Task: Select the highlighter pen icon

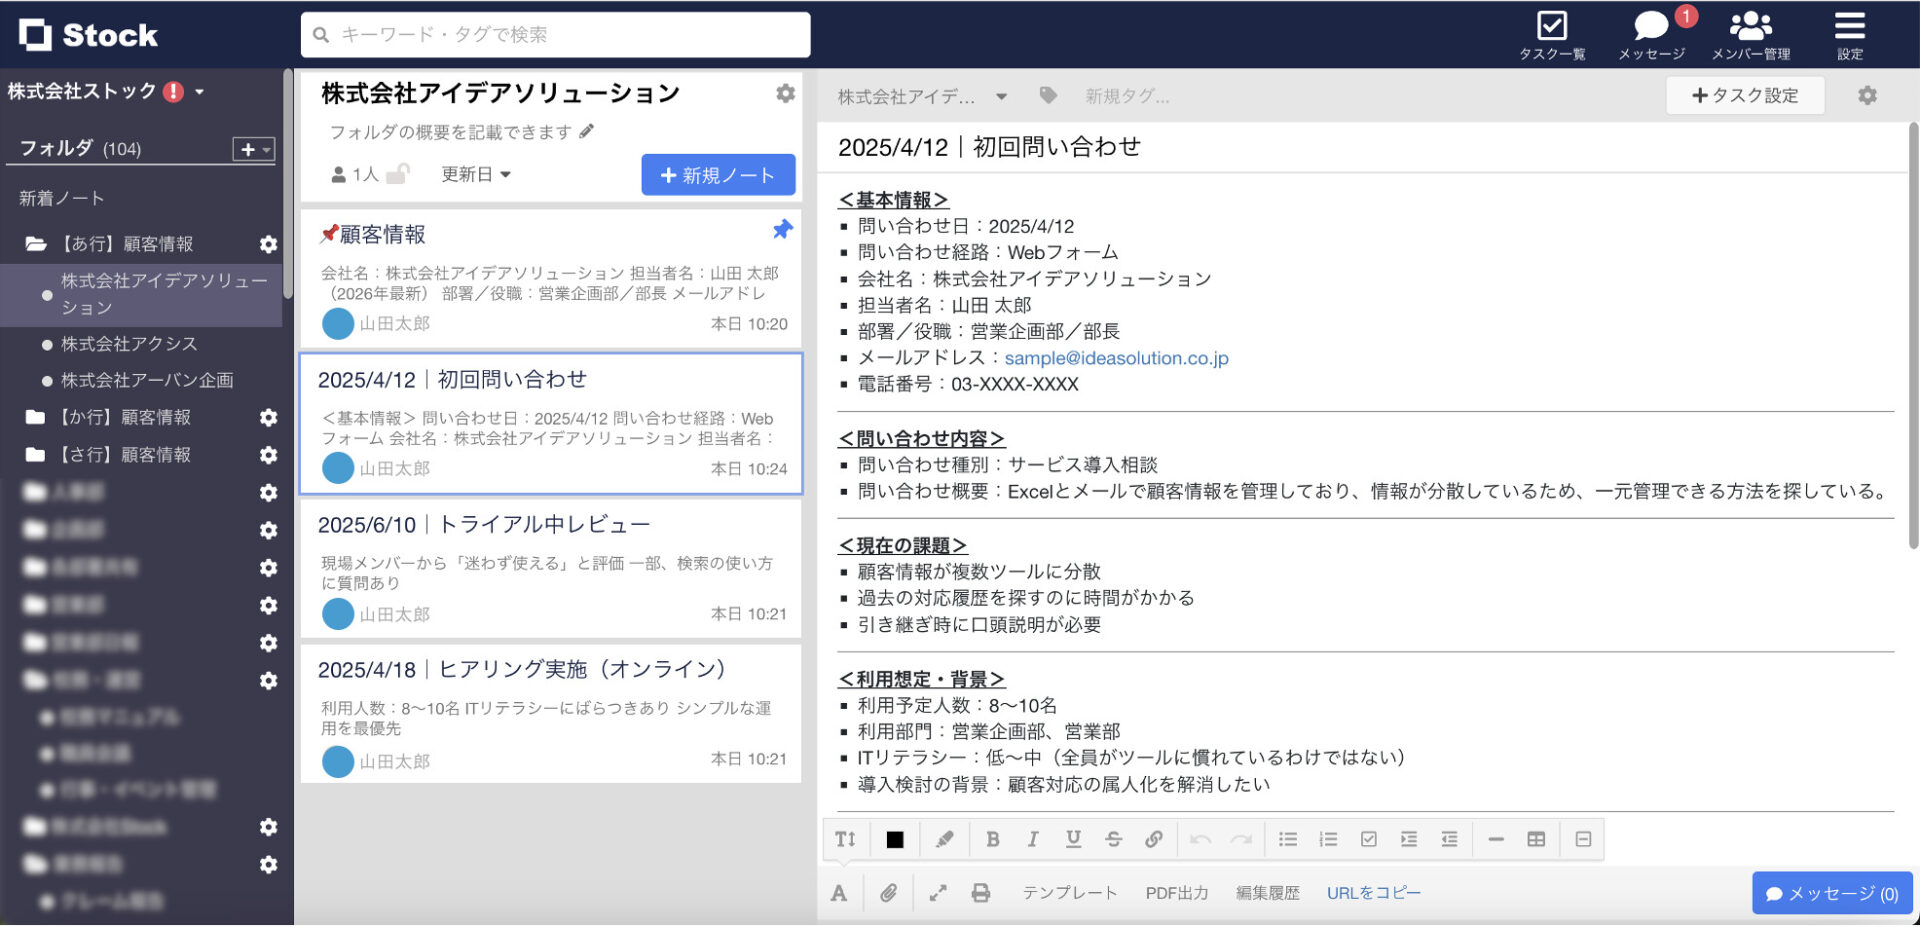Action: [x=945, y=839]
